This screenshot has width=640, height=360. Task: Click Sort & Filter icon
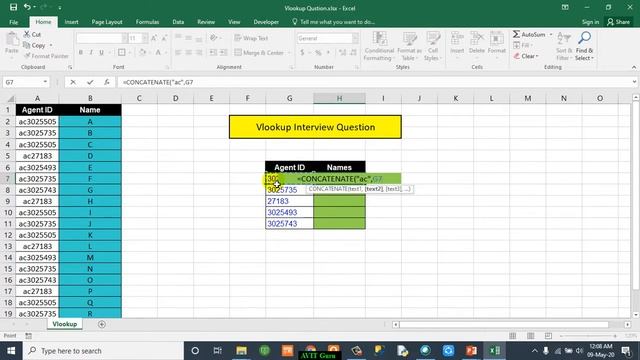tap(564, 39)
